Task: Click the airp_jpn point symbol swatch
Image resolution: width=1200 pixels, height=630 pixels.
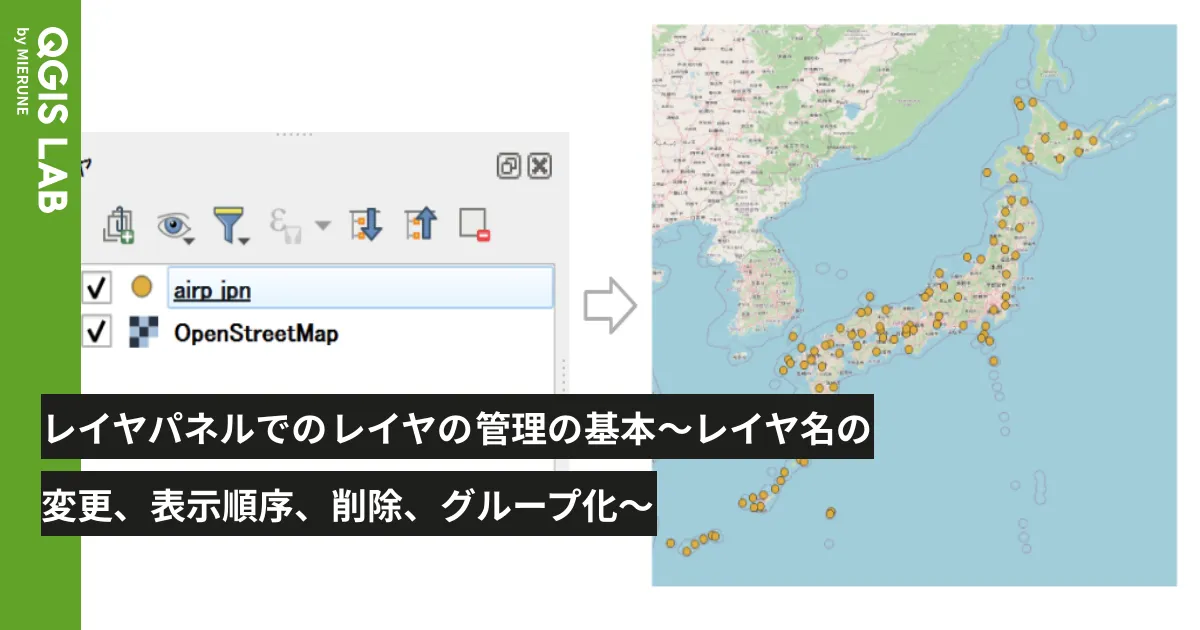Action: pos(142,289)
